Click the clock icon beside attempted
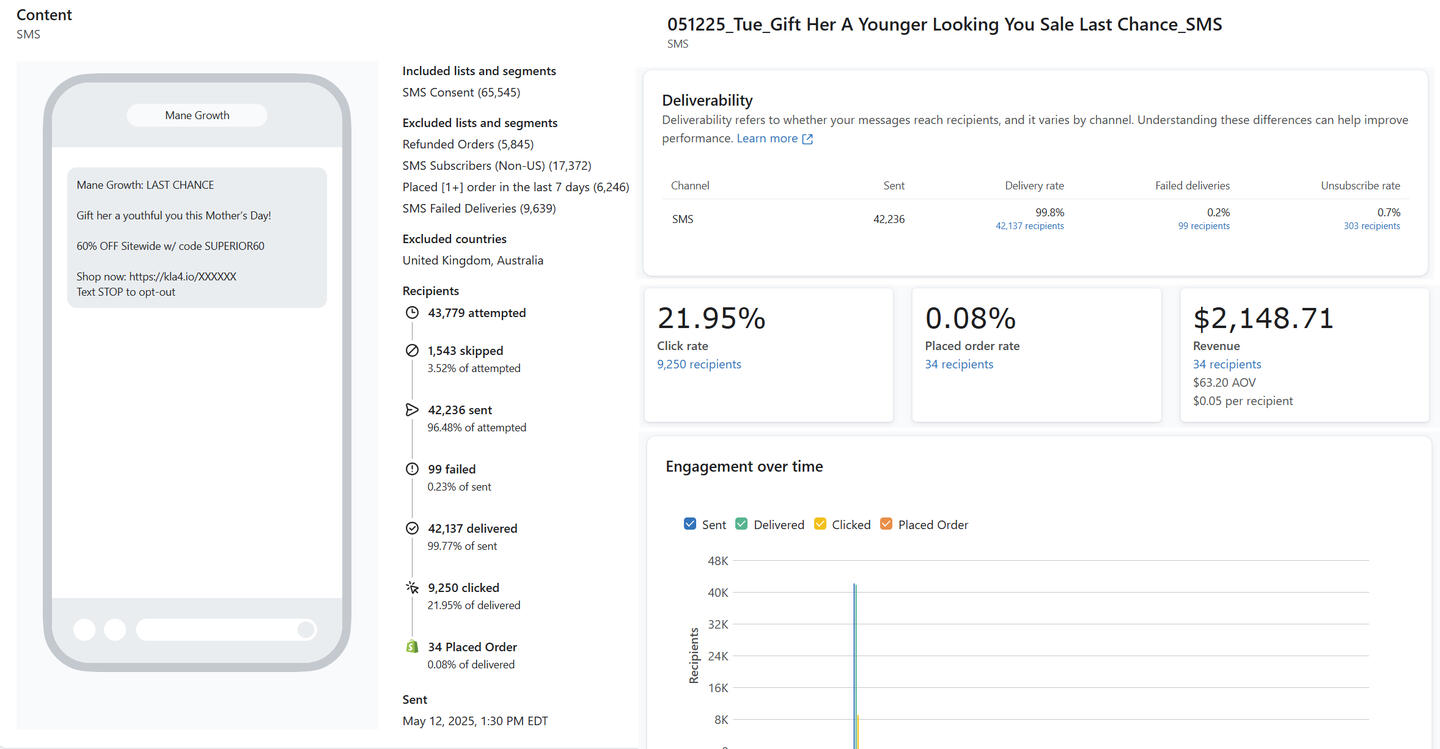The image size is (1440, 749). 412,313
